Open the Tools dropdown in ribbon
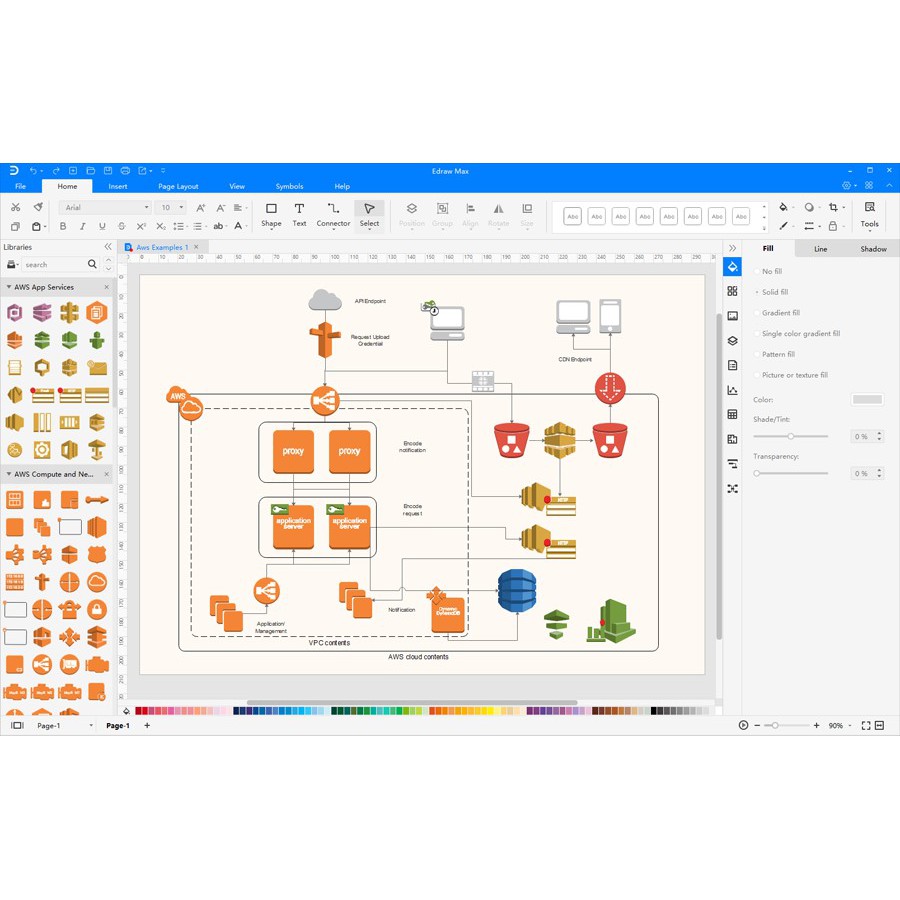The width and height of the screenshot is (900, 900). pyautogui.click(x=869, y=216)
